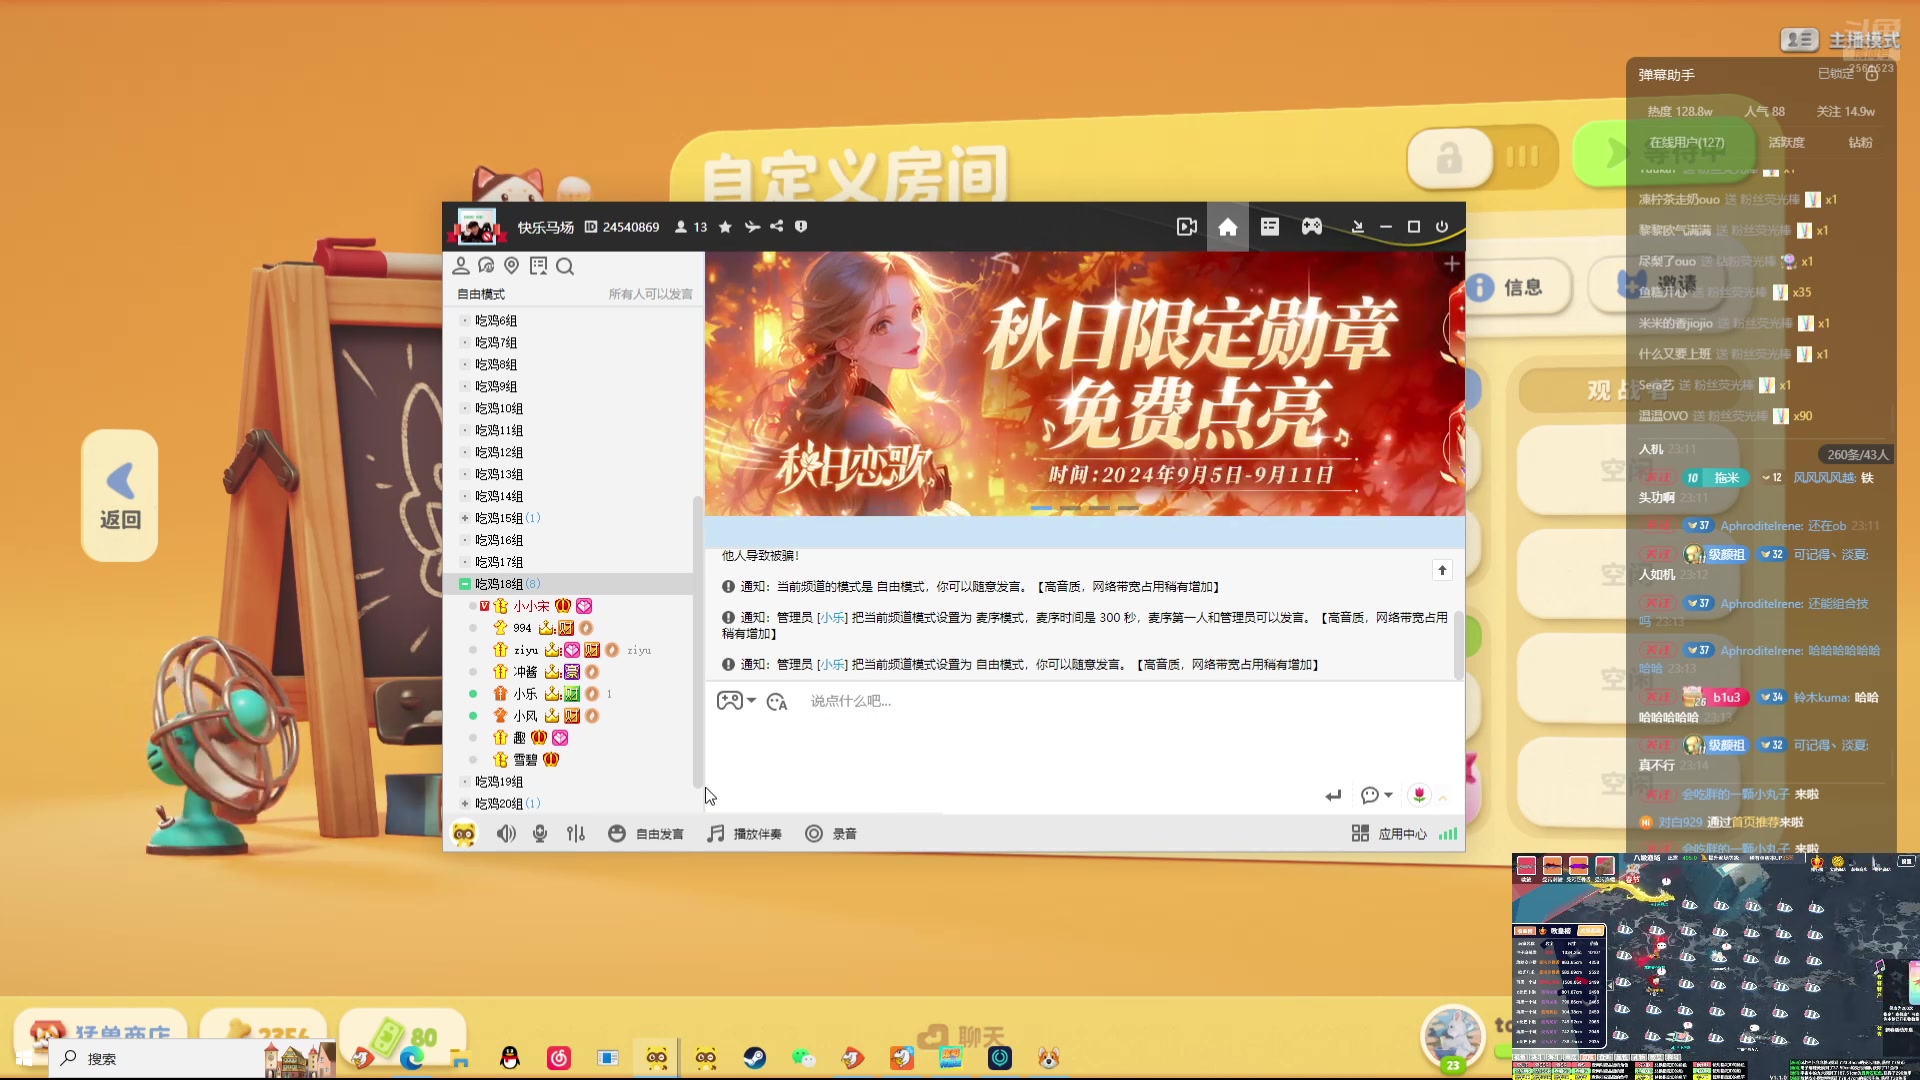Viewport: 1920px width, 1080px height.
Task: Select channel 吃鸡13组
Action: (499, 474)
